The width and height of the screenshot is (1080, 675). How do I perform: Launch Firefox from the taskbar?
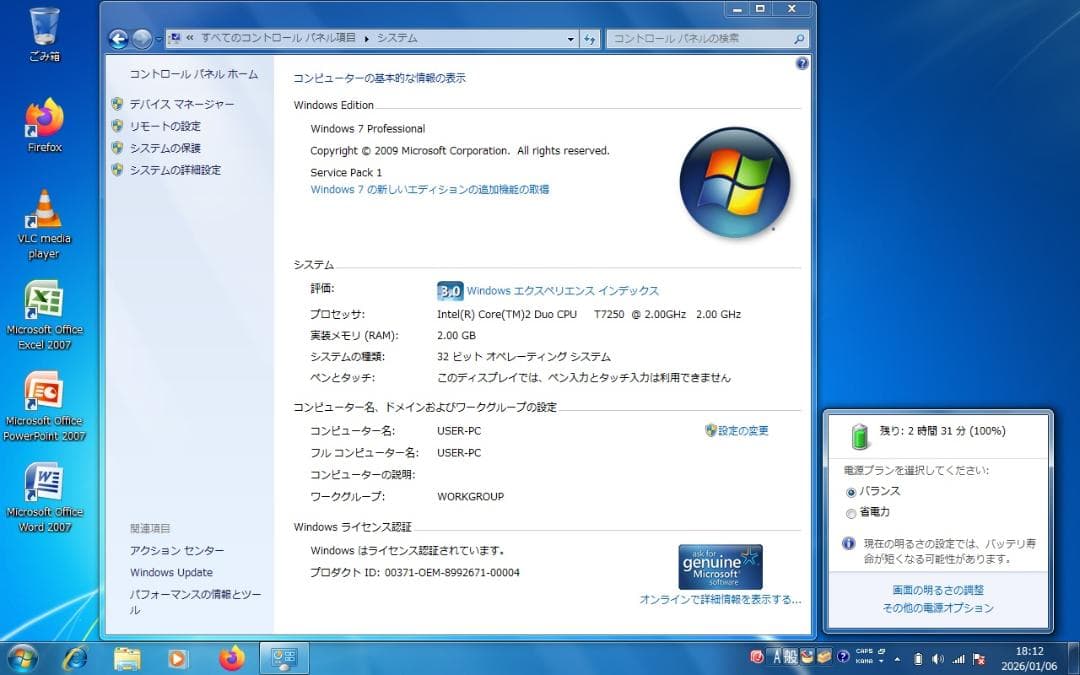(x=231, y=658)
